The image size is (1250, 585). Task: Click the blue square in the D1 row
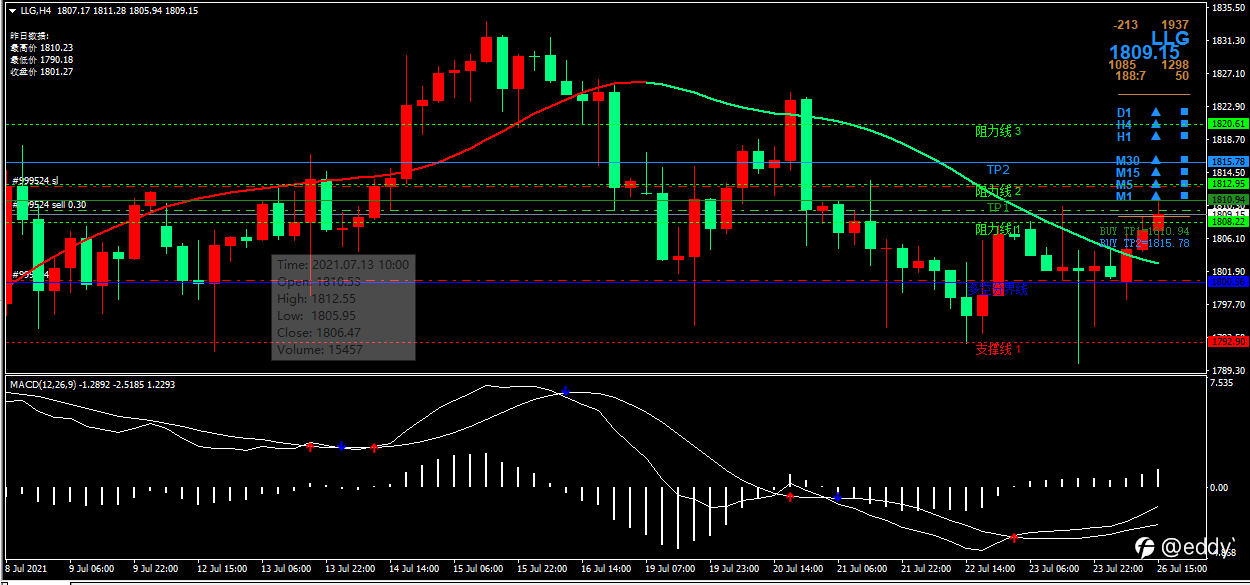[1184, 112]
